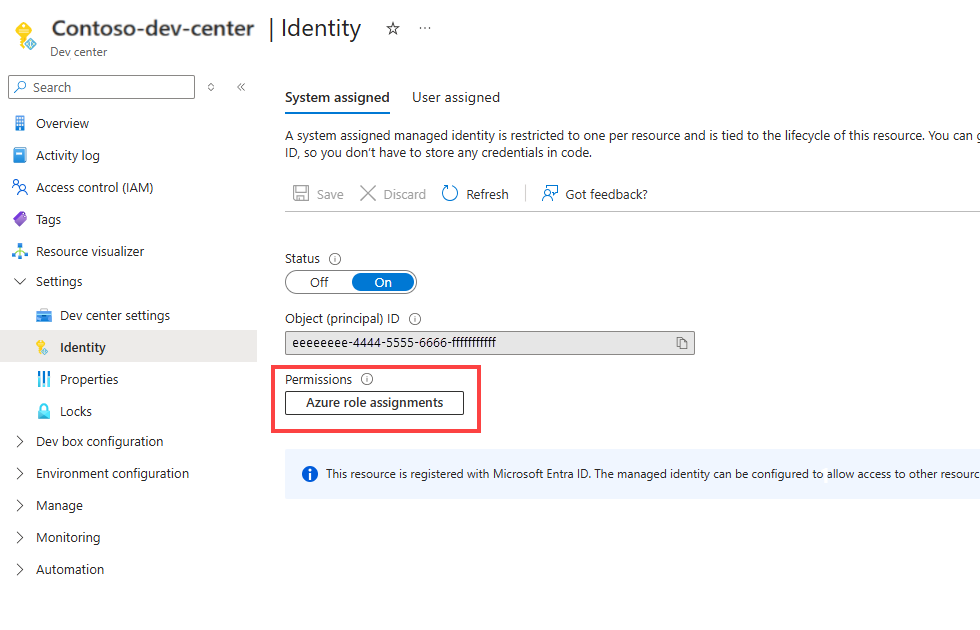Focus the sidebar Search field
Viewport: 980px width, 630px height.
pos(101,87)
